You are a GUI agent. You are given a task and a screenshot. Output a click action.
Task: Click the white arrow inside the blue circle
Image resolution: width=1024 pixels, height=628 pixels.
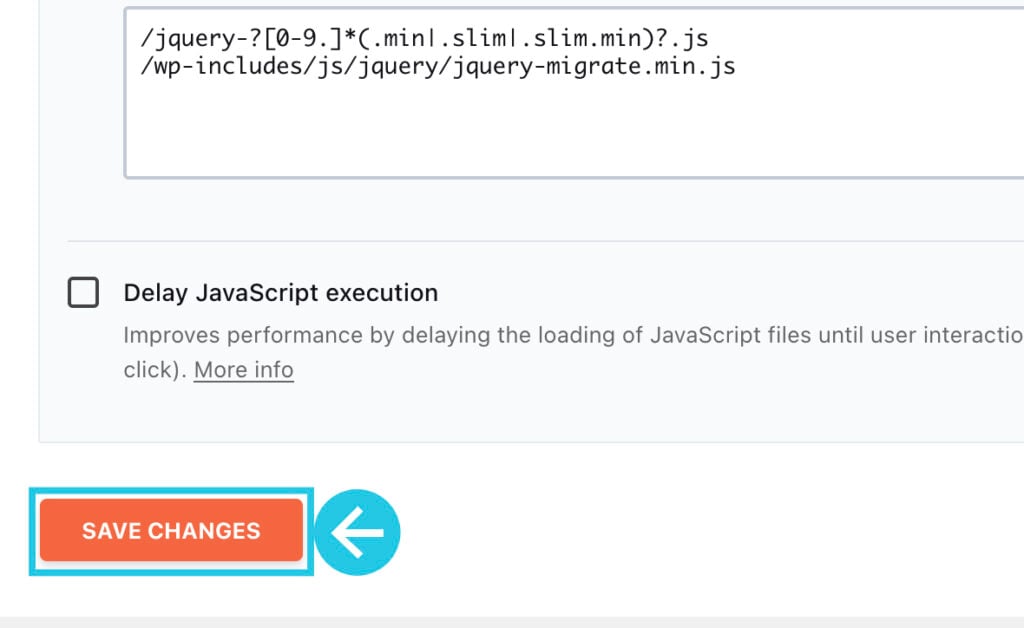click(357, 533)
